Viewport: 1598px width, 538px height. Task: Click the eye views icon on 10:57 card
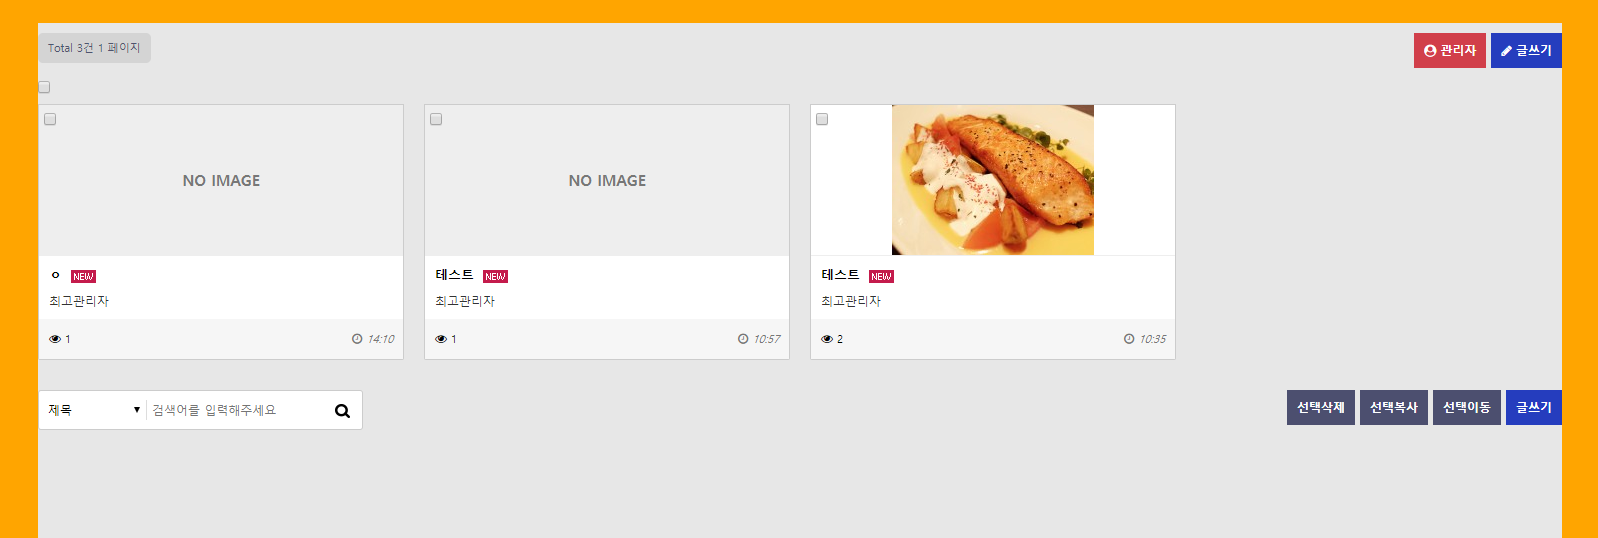pyautogui.click(x=441, y=339)
